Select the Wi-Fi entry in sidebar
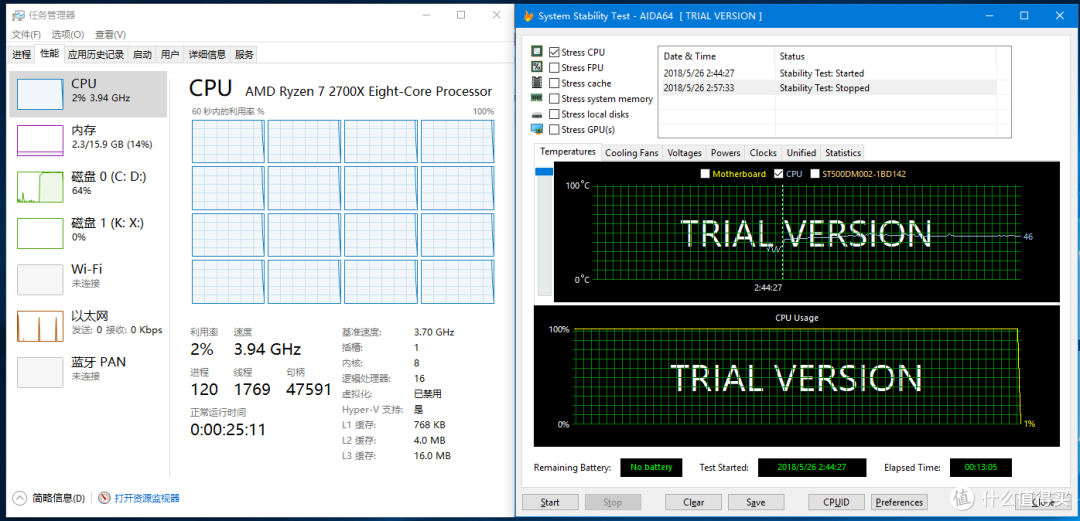1080x521 pixels. click(88, 278)
